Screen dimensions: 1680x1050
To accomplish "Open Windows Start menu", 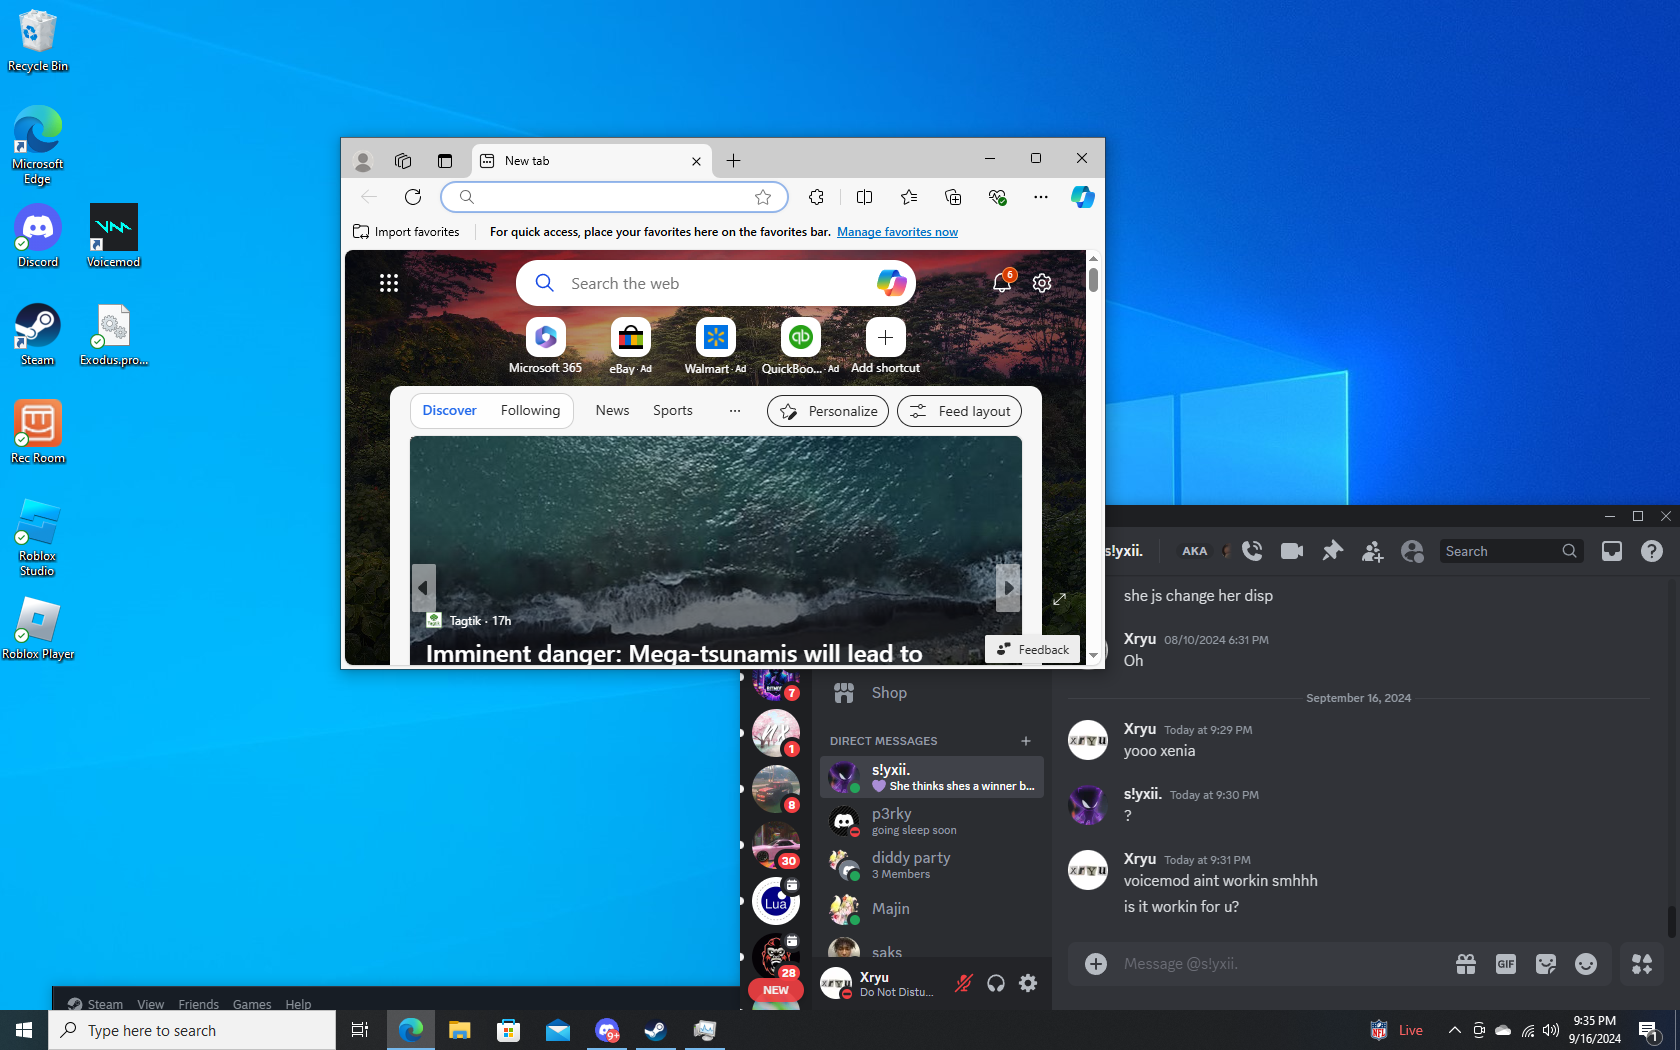I will (x=24, y=1030).
